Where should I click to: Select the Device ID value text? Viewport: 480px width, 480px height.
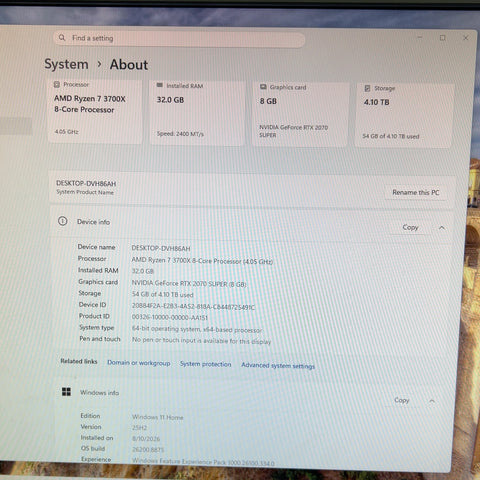tap(193, 307)
